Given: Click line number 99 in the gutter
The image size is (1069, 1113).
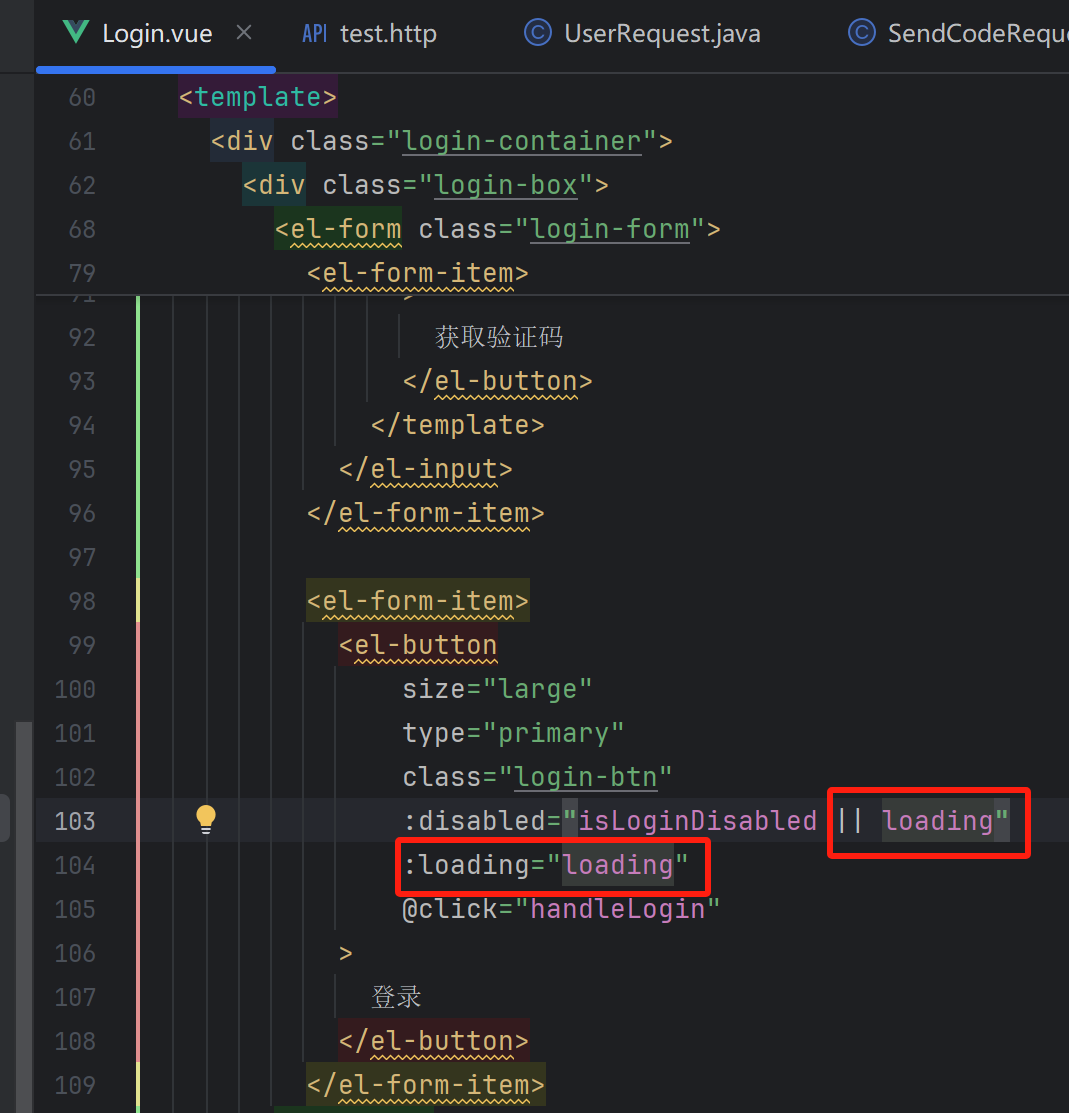Looking at the screenshot, I should [82, 645].
